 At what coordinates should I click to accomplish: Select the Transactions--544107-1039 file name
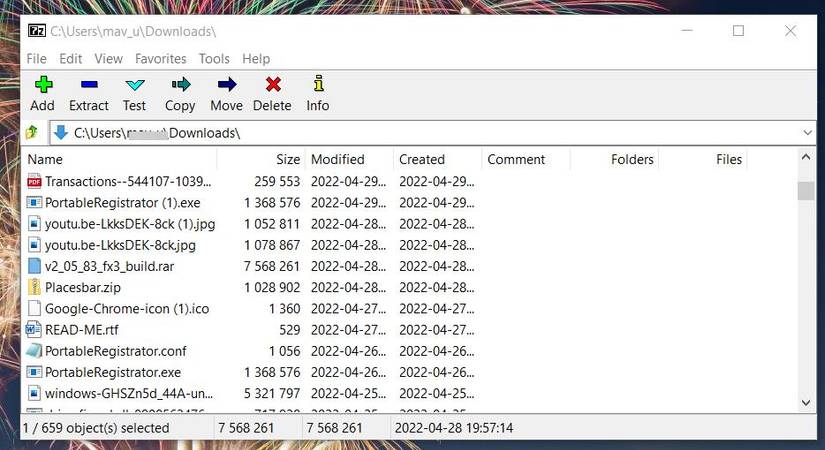128,182
